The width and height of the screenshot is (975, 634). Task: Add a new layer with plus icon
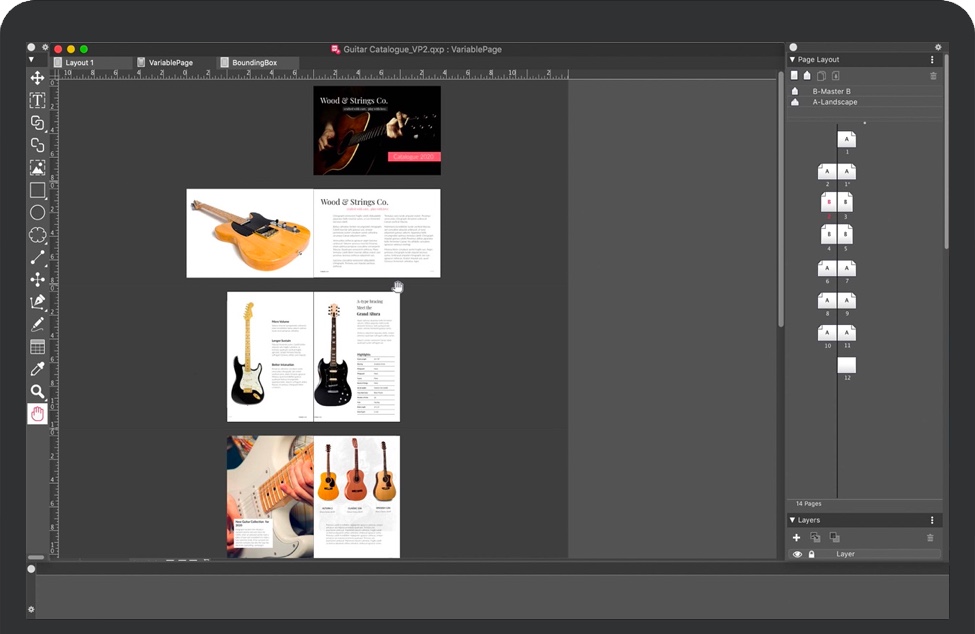(797, 538)
